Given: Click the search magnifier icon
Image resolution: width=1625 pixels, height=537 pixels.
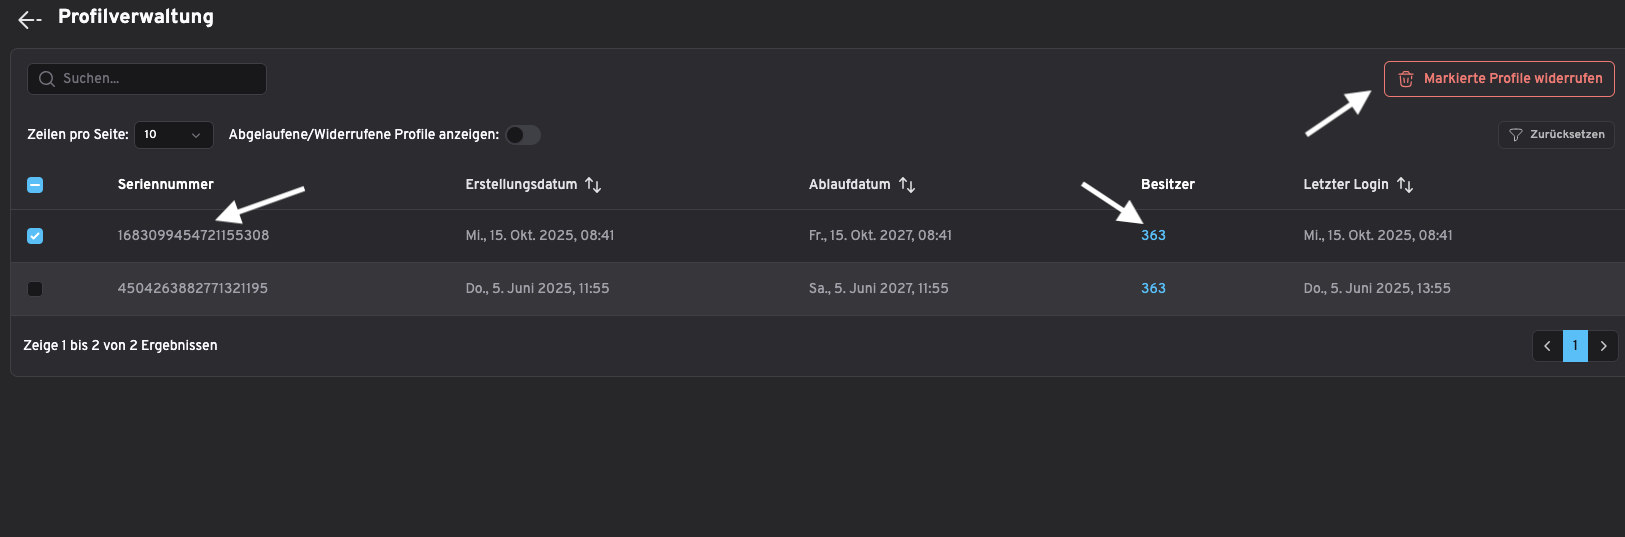Looking at the screenshot, I should 46,79.
